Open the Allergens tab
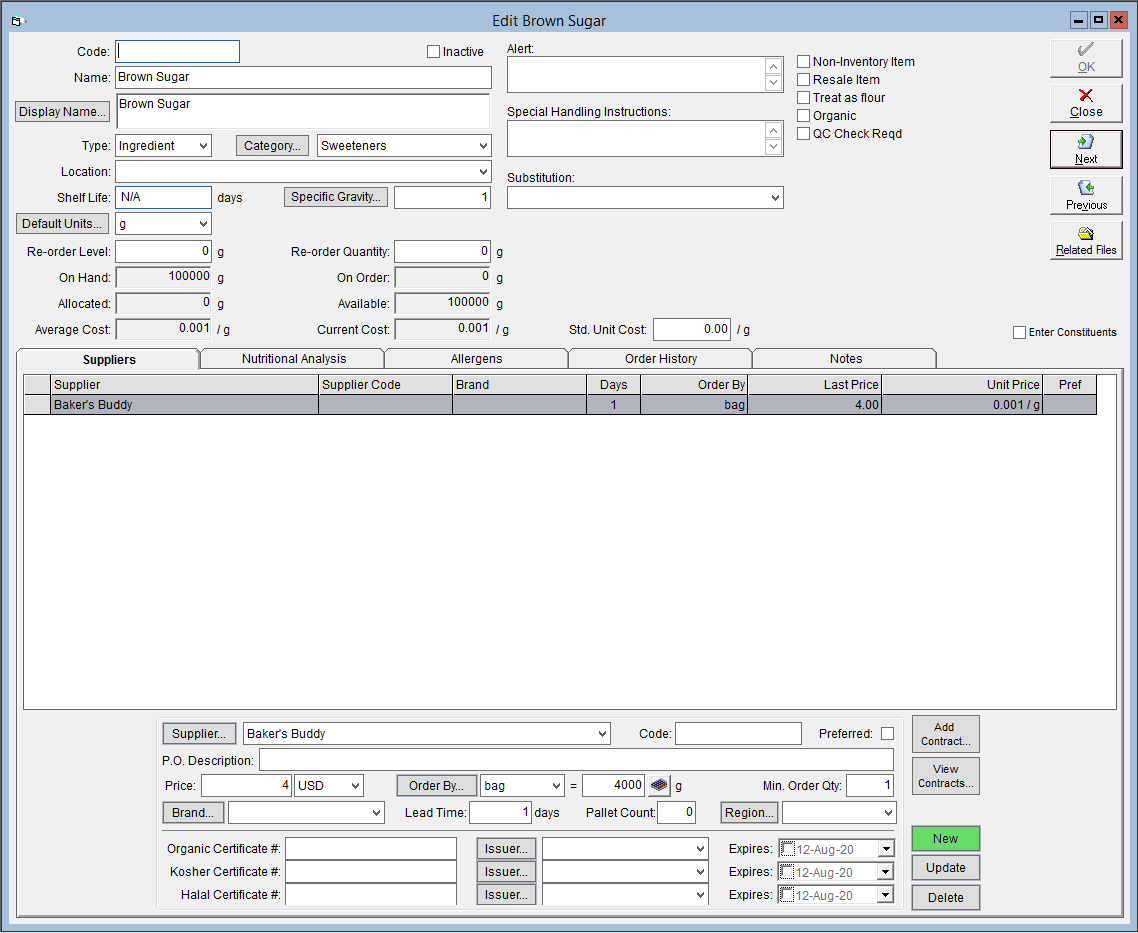The height and width of the screenshot is (933, 1138). [x=476, y=358]
